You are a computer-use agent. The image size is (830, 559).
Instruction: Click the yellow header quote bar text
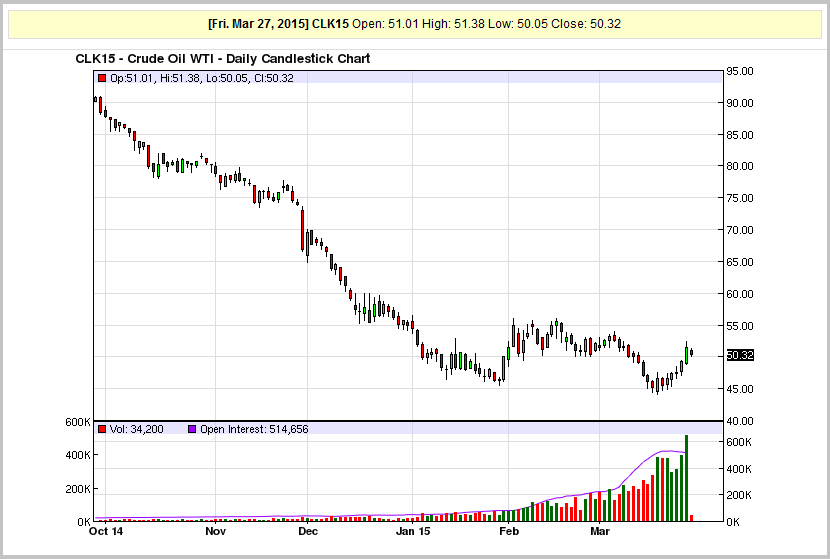tap(414, 24)
